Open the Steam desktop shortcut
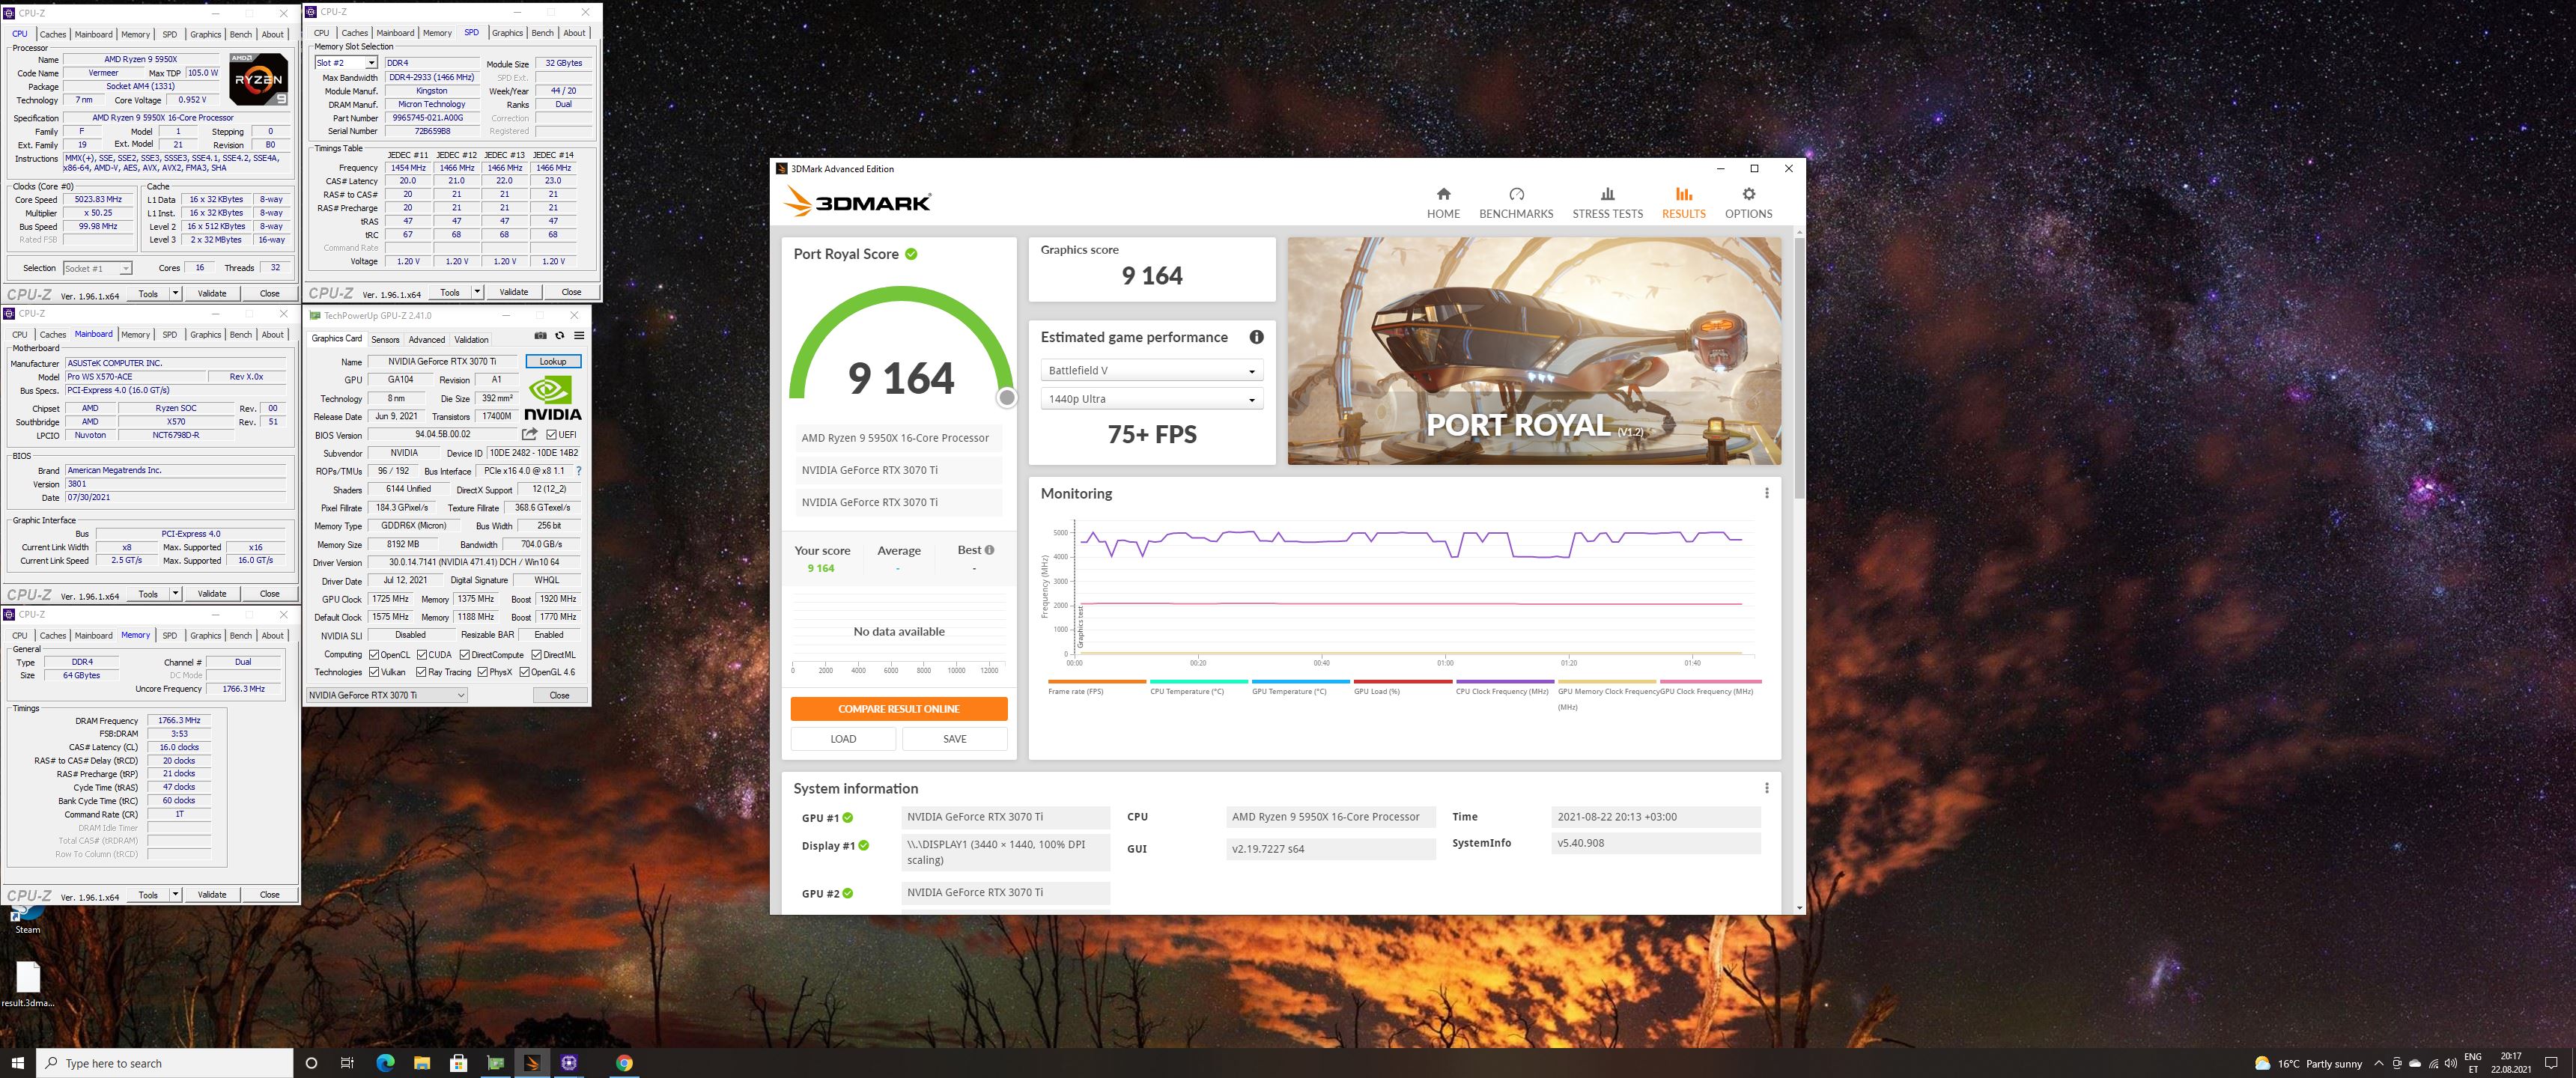2576x1078 pixels. point(27,919)
